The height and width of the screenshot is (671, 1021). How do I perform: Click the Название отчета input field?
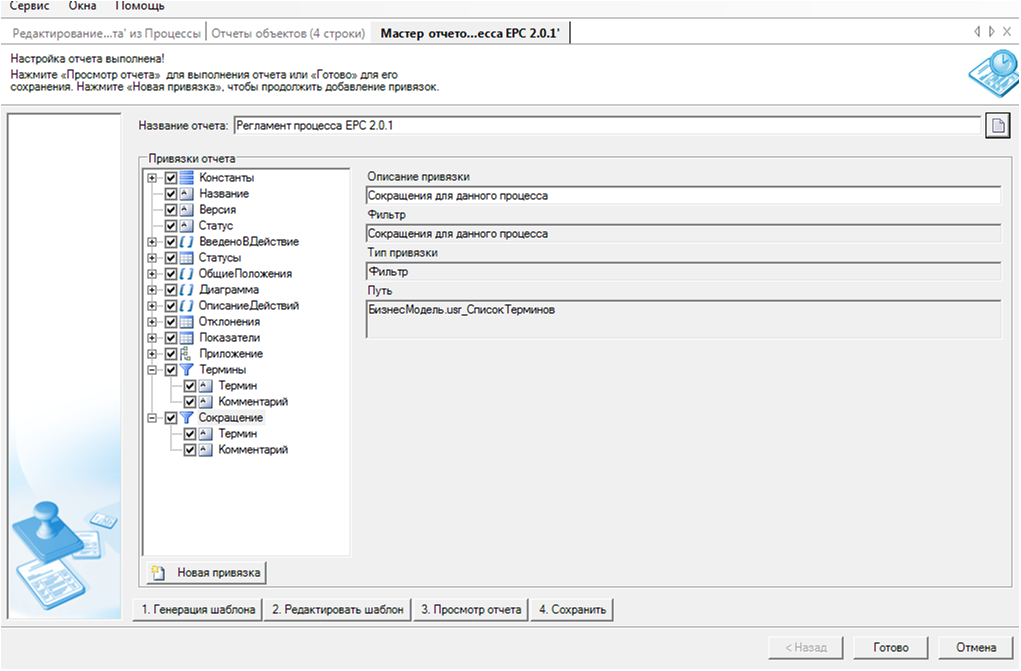[605, 126]
